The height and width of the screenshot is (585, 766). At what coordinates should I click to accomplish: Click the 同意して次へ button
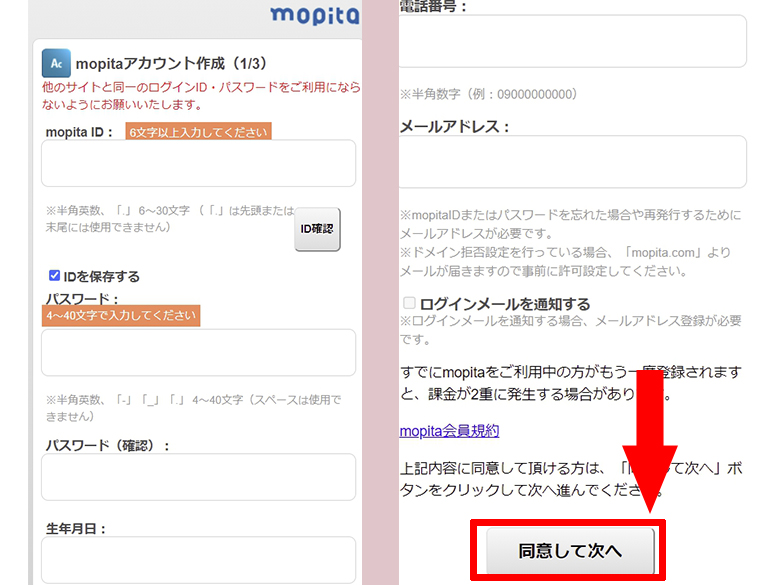[570, 551]
